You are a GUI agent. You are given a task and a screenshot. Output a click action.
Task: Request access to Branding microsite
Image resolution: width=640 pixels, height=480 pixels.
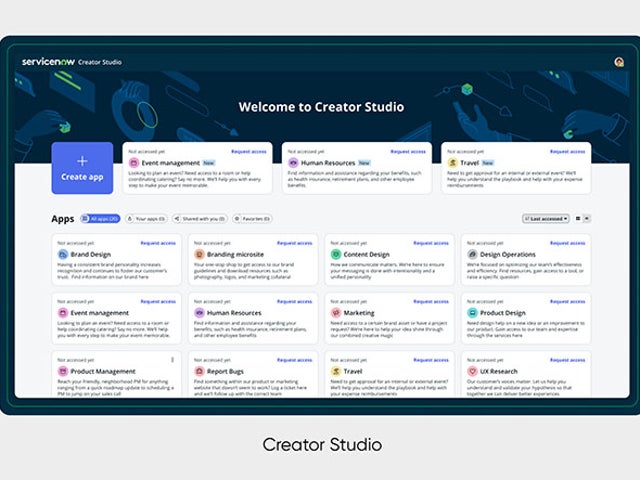[x=294, y=243]
